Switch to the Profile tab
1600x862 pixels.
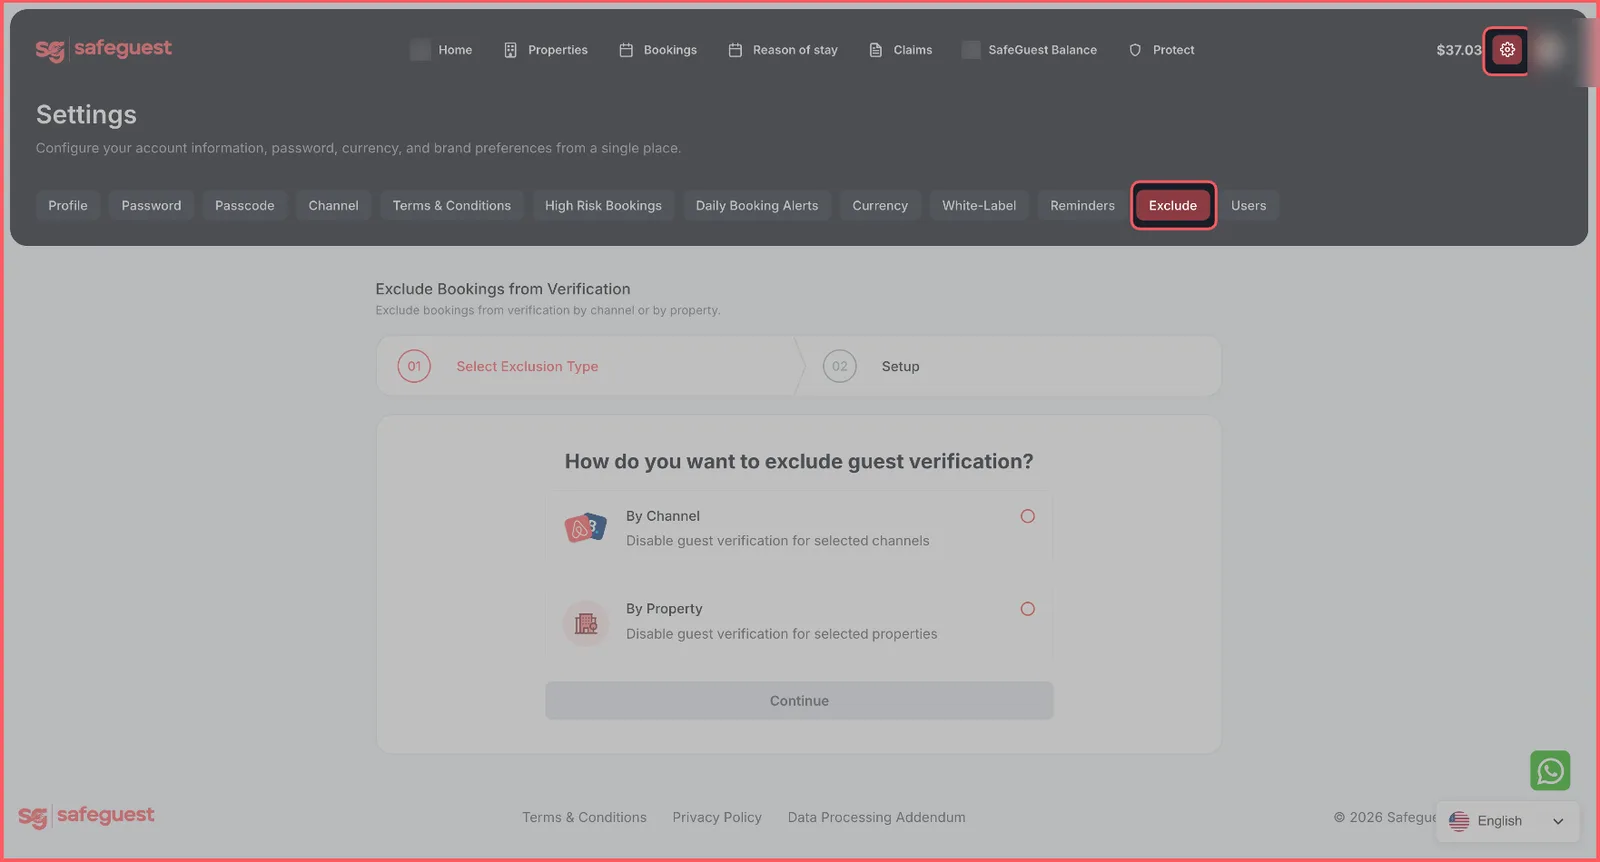(x=68, y=205)
